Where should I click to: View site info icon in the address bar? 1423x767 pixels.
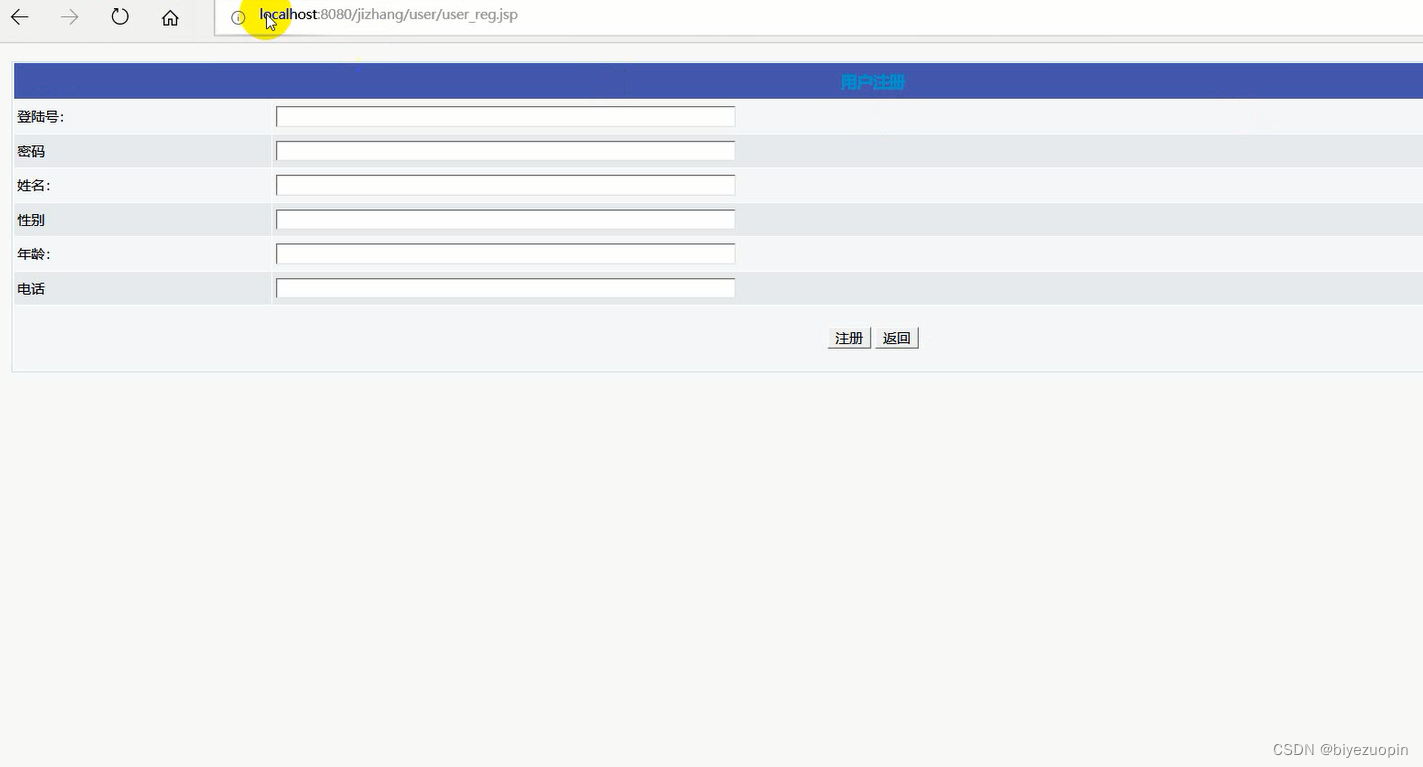(238, 17)
